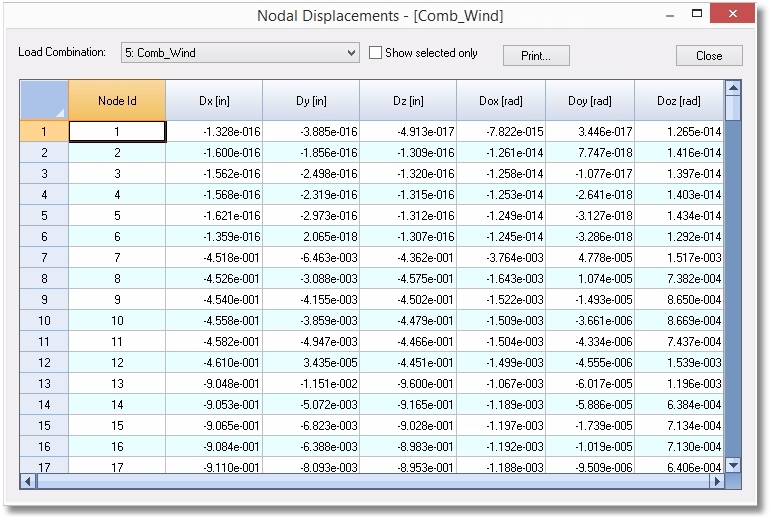This screenshot has height=520, width=771.
Task: Select cell with value -4.575e-001
Action: point(408,279)
